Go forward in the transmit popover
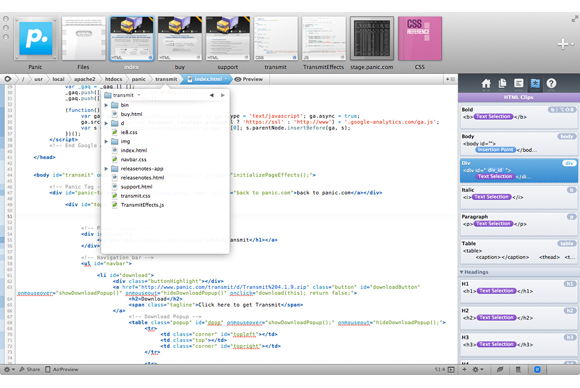 point(223,95)
